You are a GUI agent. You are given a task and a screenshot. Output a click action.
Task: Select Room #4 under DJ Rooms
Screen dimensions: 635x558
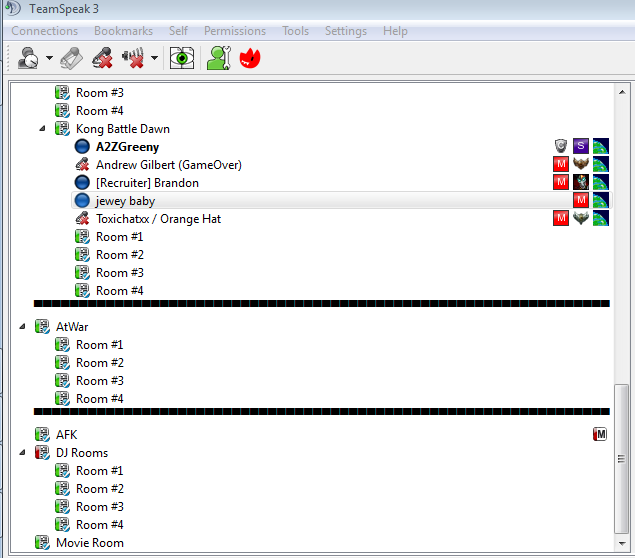(x=99, y=524)
